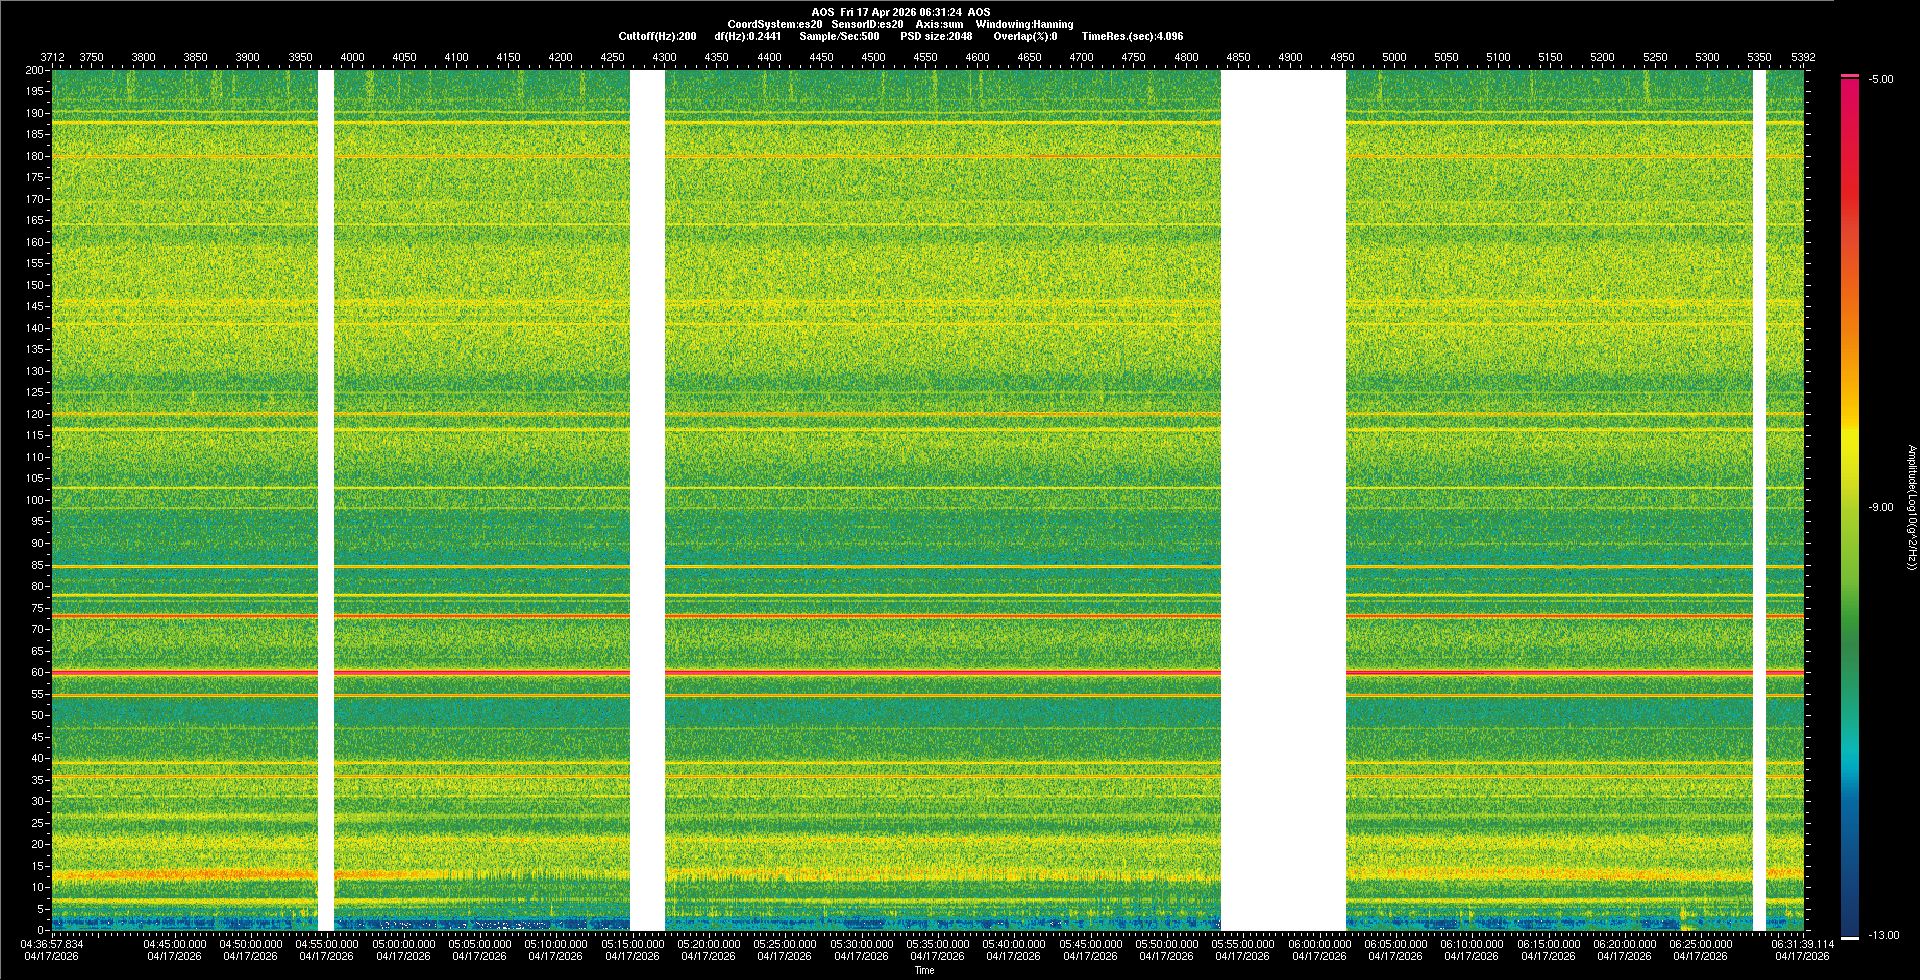Screen dimensions: 1920x980
Task: Click the 06:31:39.114 end time label
Action: coord(1802,943)
